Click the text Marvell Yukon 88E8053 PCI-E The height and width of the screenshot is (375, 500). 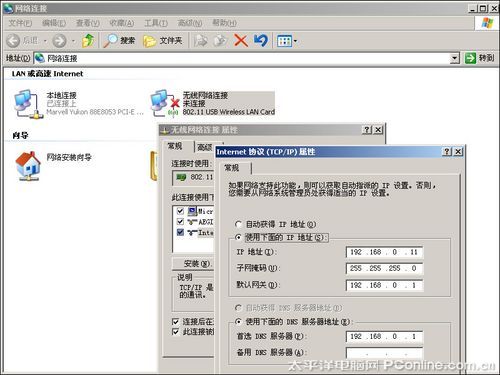[95, 112]
